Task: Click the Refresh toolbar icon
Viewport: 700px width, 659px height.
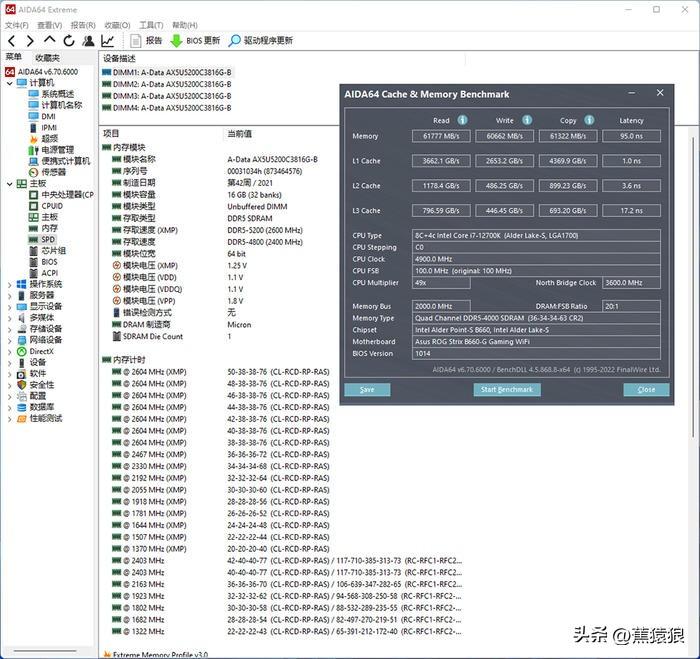Action: pos(69,41)
